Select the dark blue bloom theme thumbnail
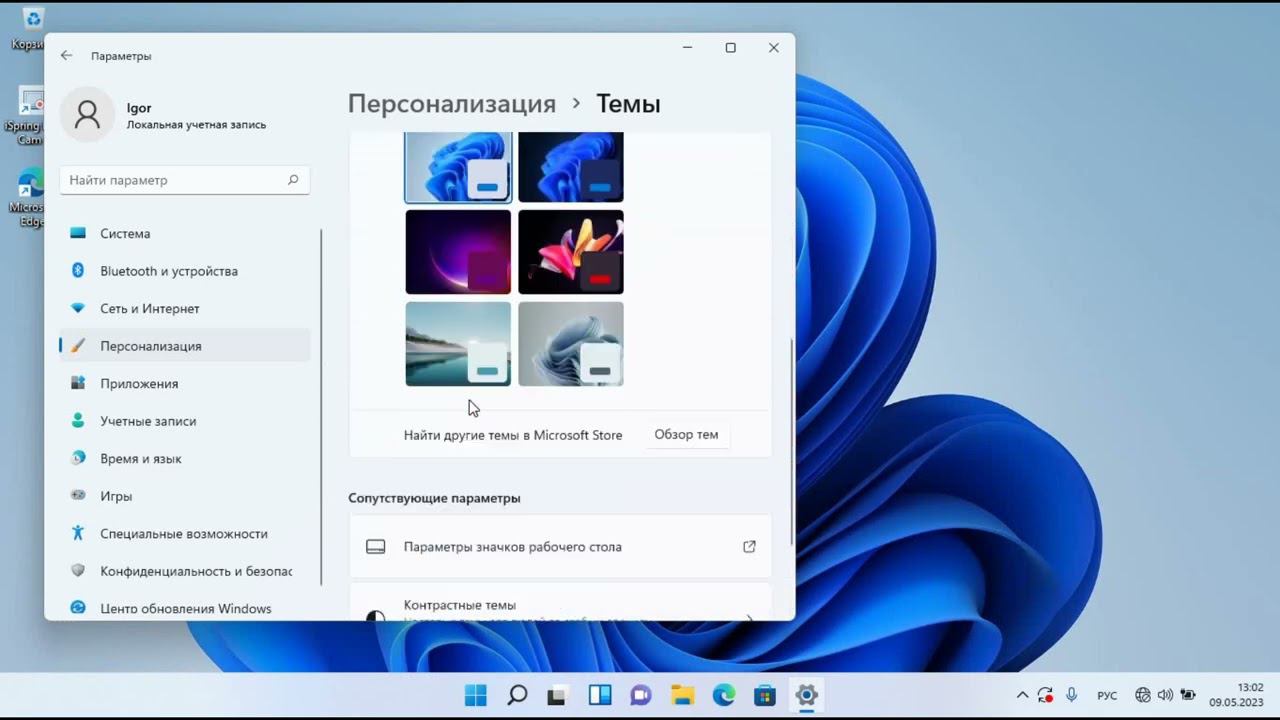This screenshot has height=720, width=1280. coord(570,167)
